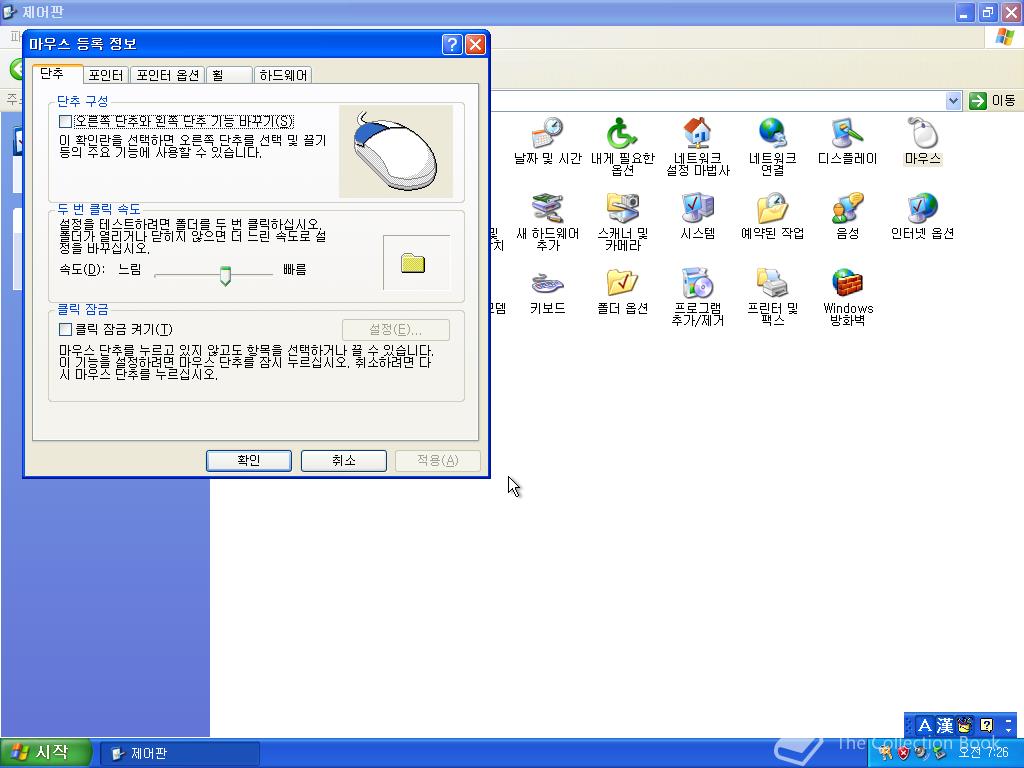Open the 날짜 및 시간 control panel icon
Screen dimensions: 1024x768
(547, 142)
